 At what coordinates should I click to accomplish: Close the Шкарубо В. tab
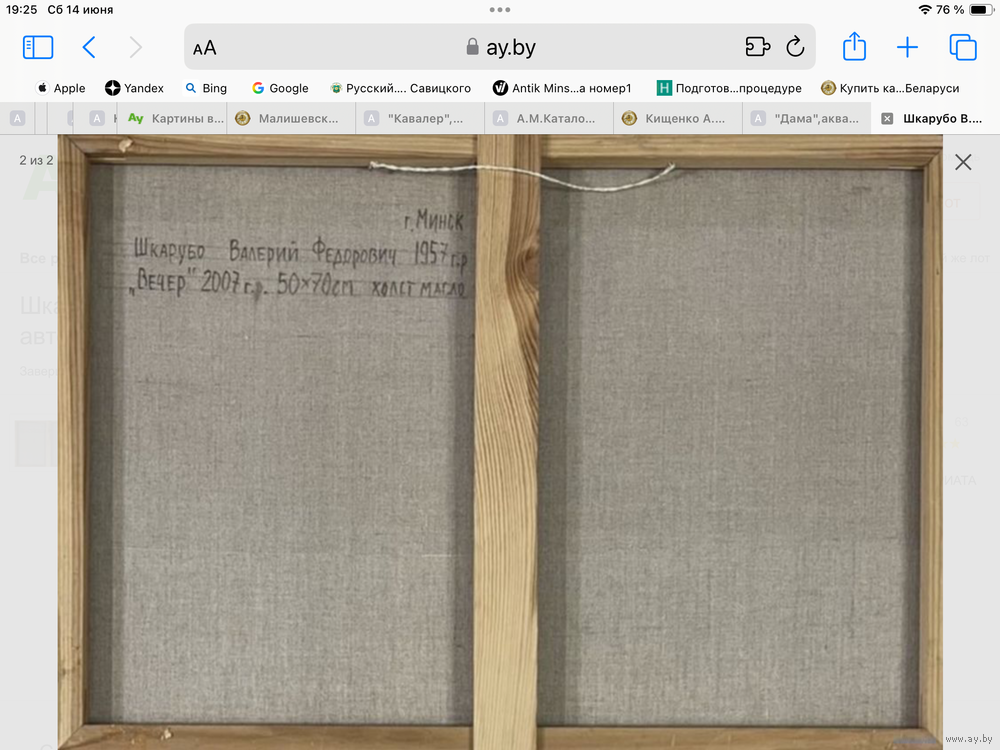click(x=886, y=118)
